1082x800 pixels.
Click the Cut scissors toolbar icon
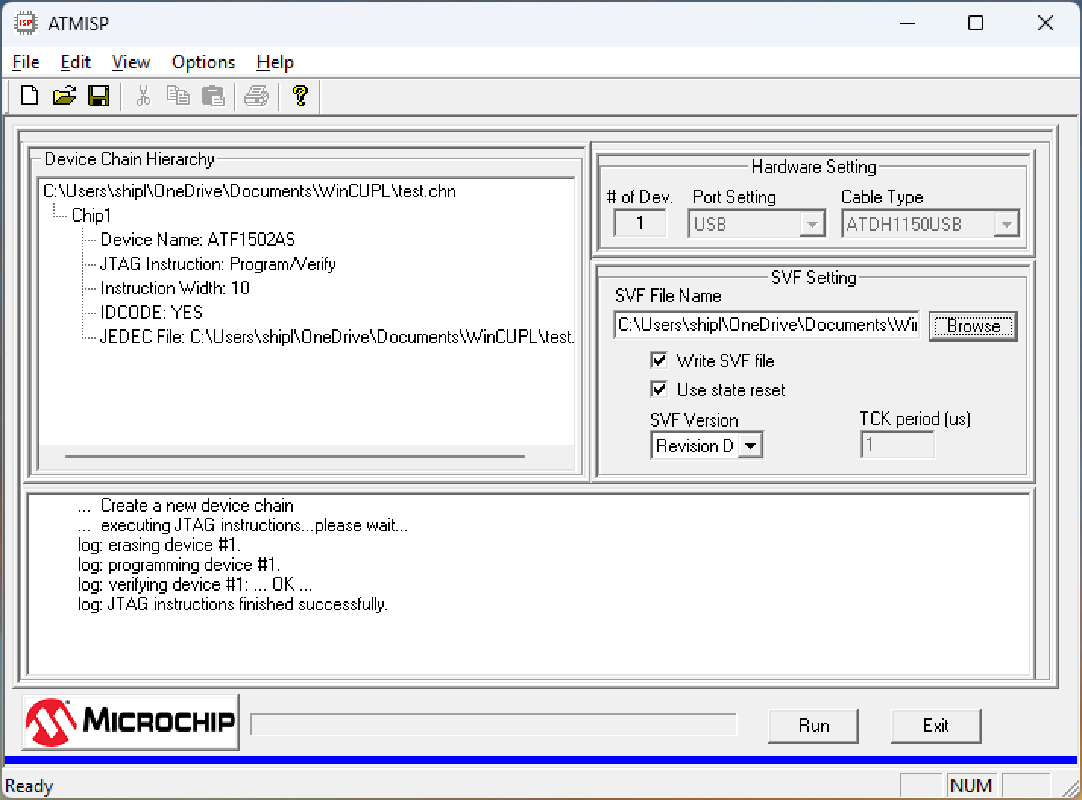[x=143, y=95]
